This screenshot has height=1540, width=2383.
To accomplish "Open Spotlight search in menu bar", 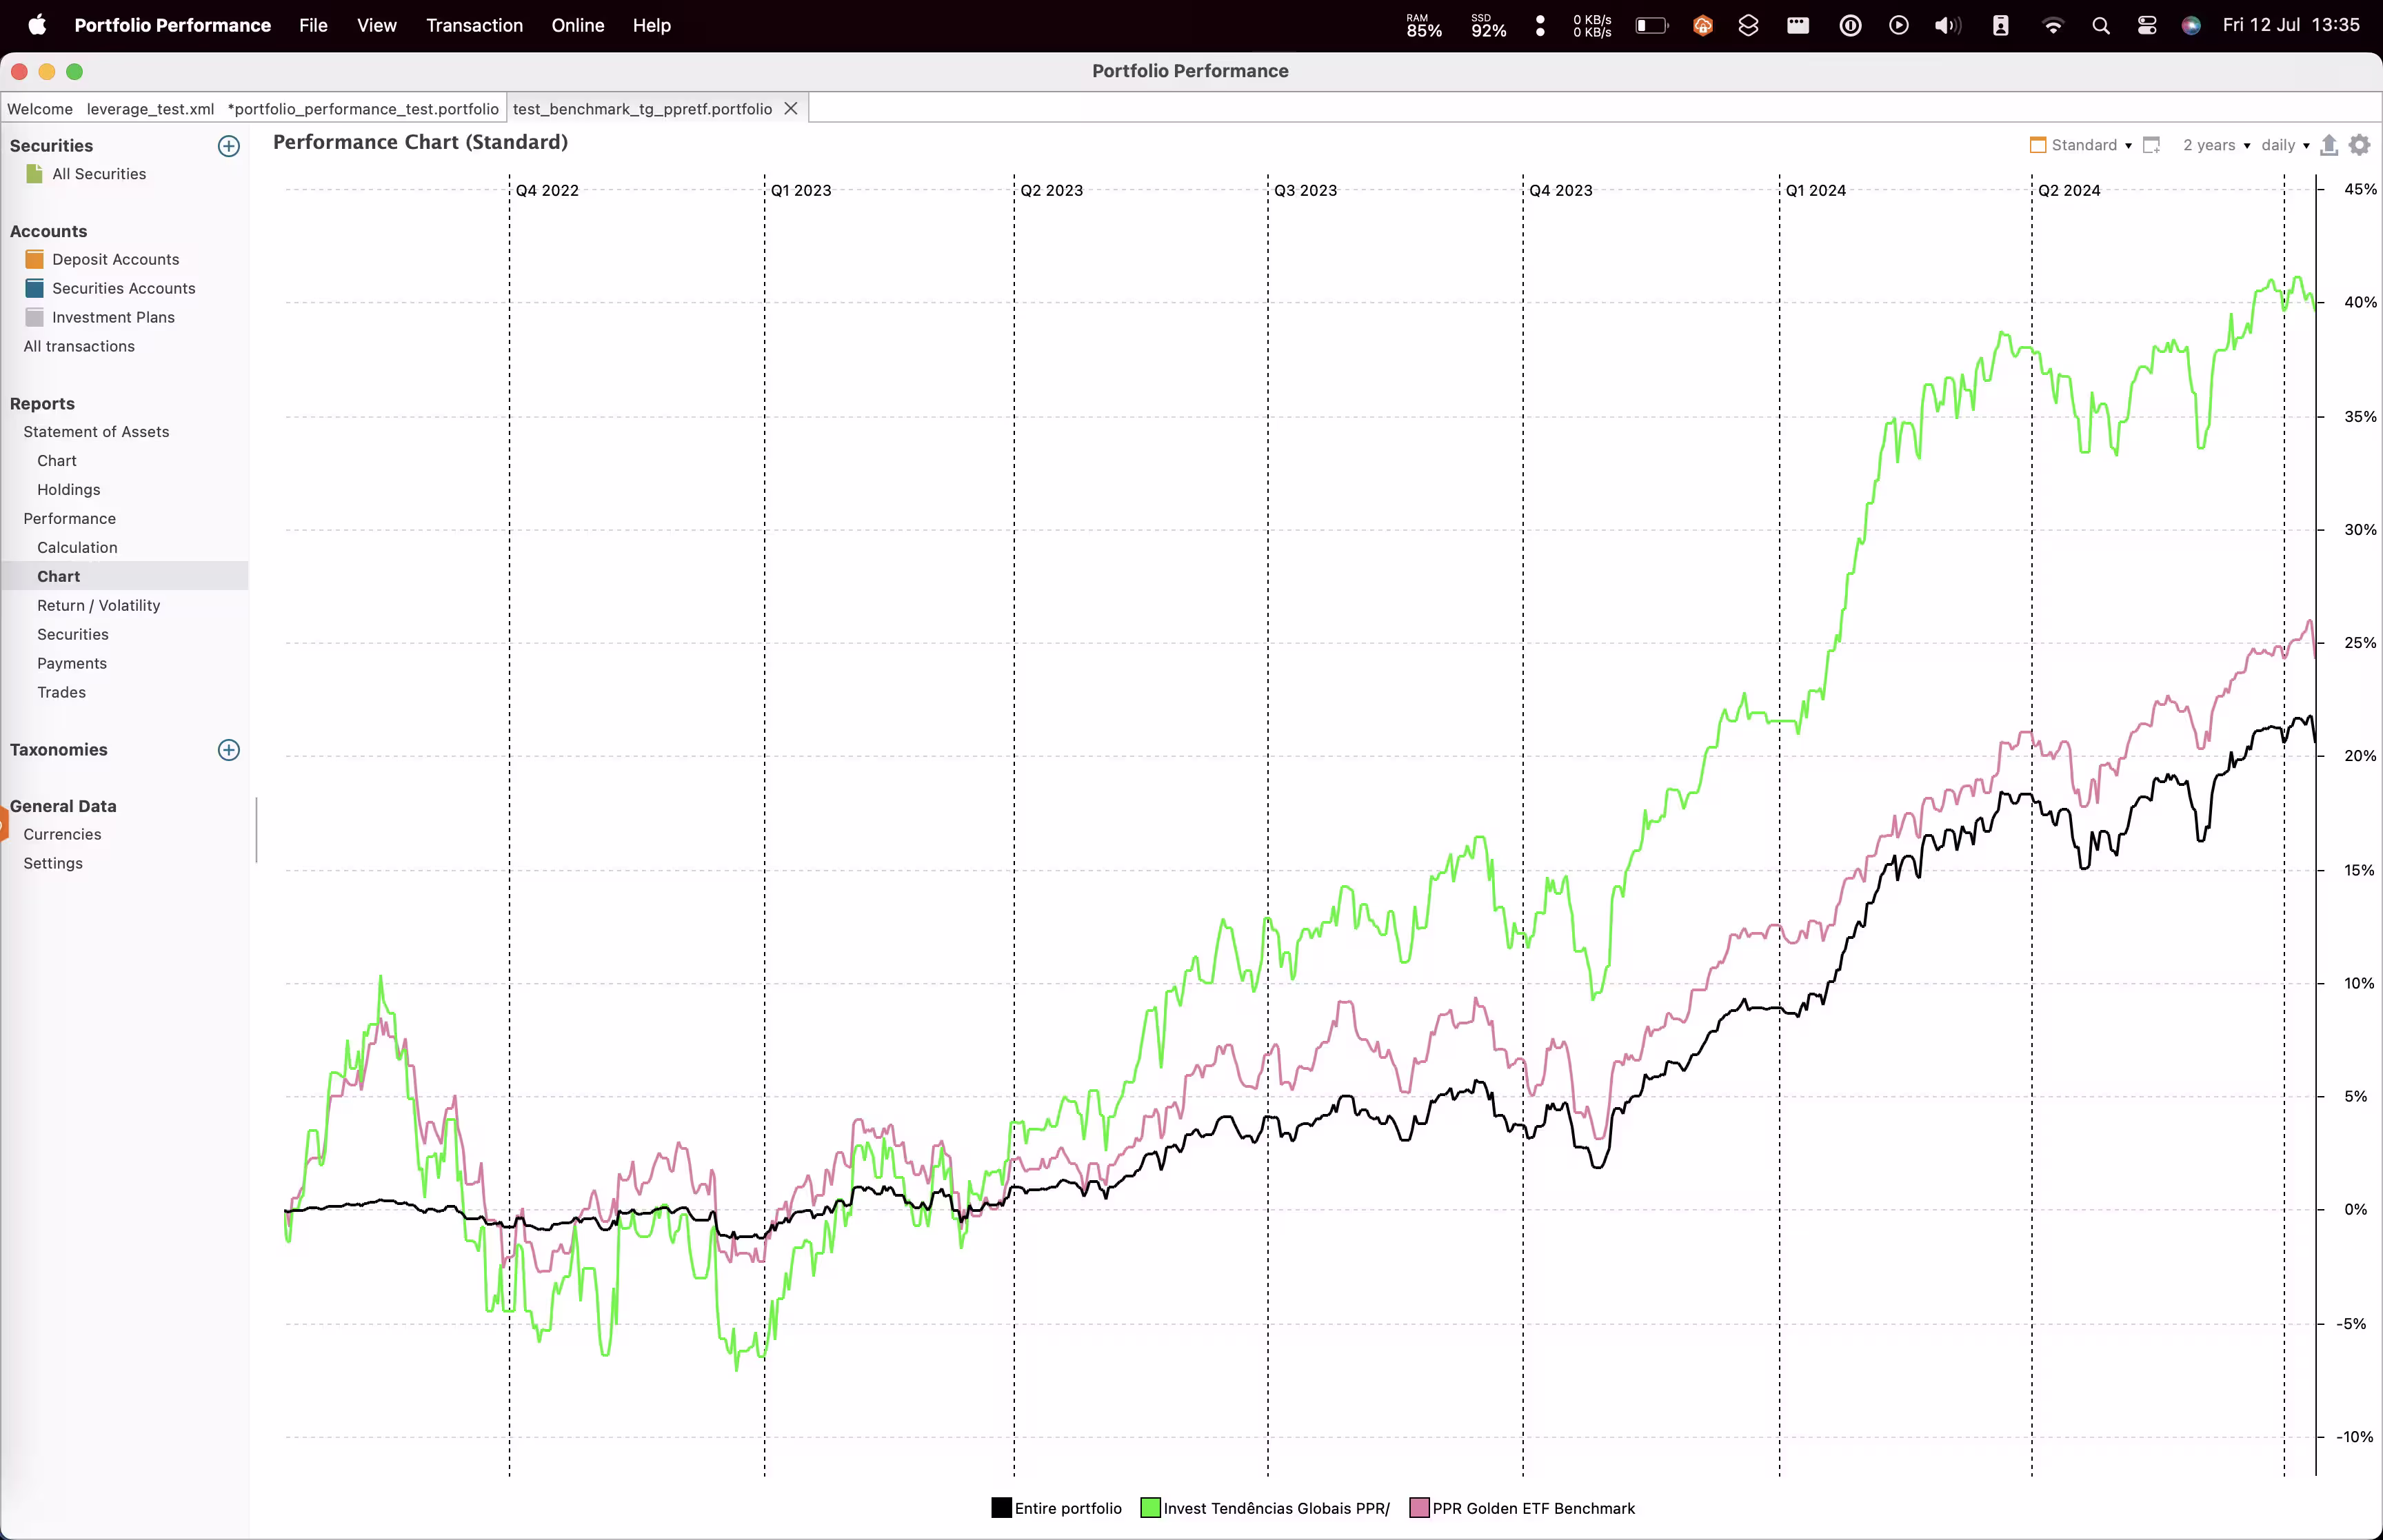I will tap(2100, 26).
